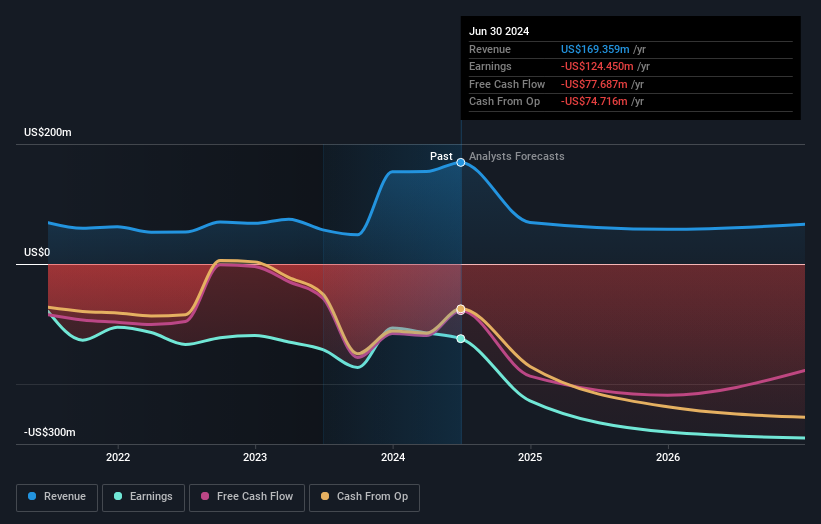Click the 2024 x-axis label
The image size is (821, 524).
(393, 457)
